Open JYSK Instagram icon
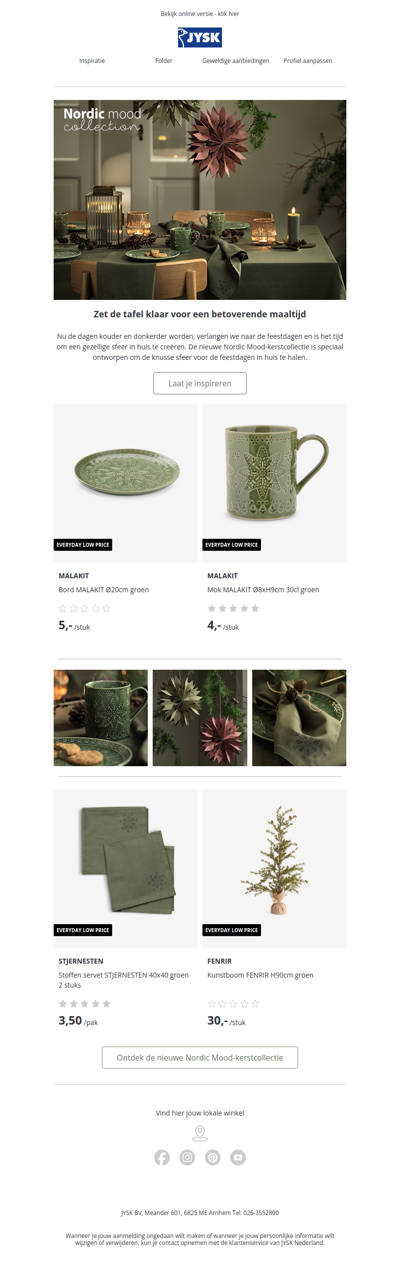 tap(187, 1157)
